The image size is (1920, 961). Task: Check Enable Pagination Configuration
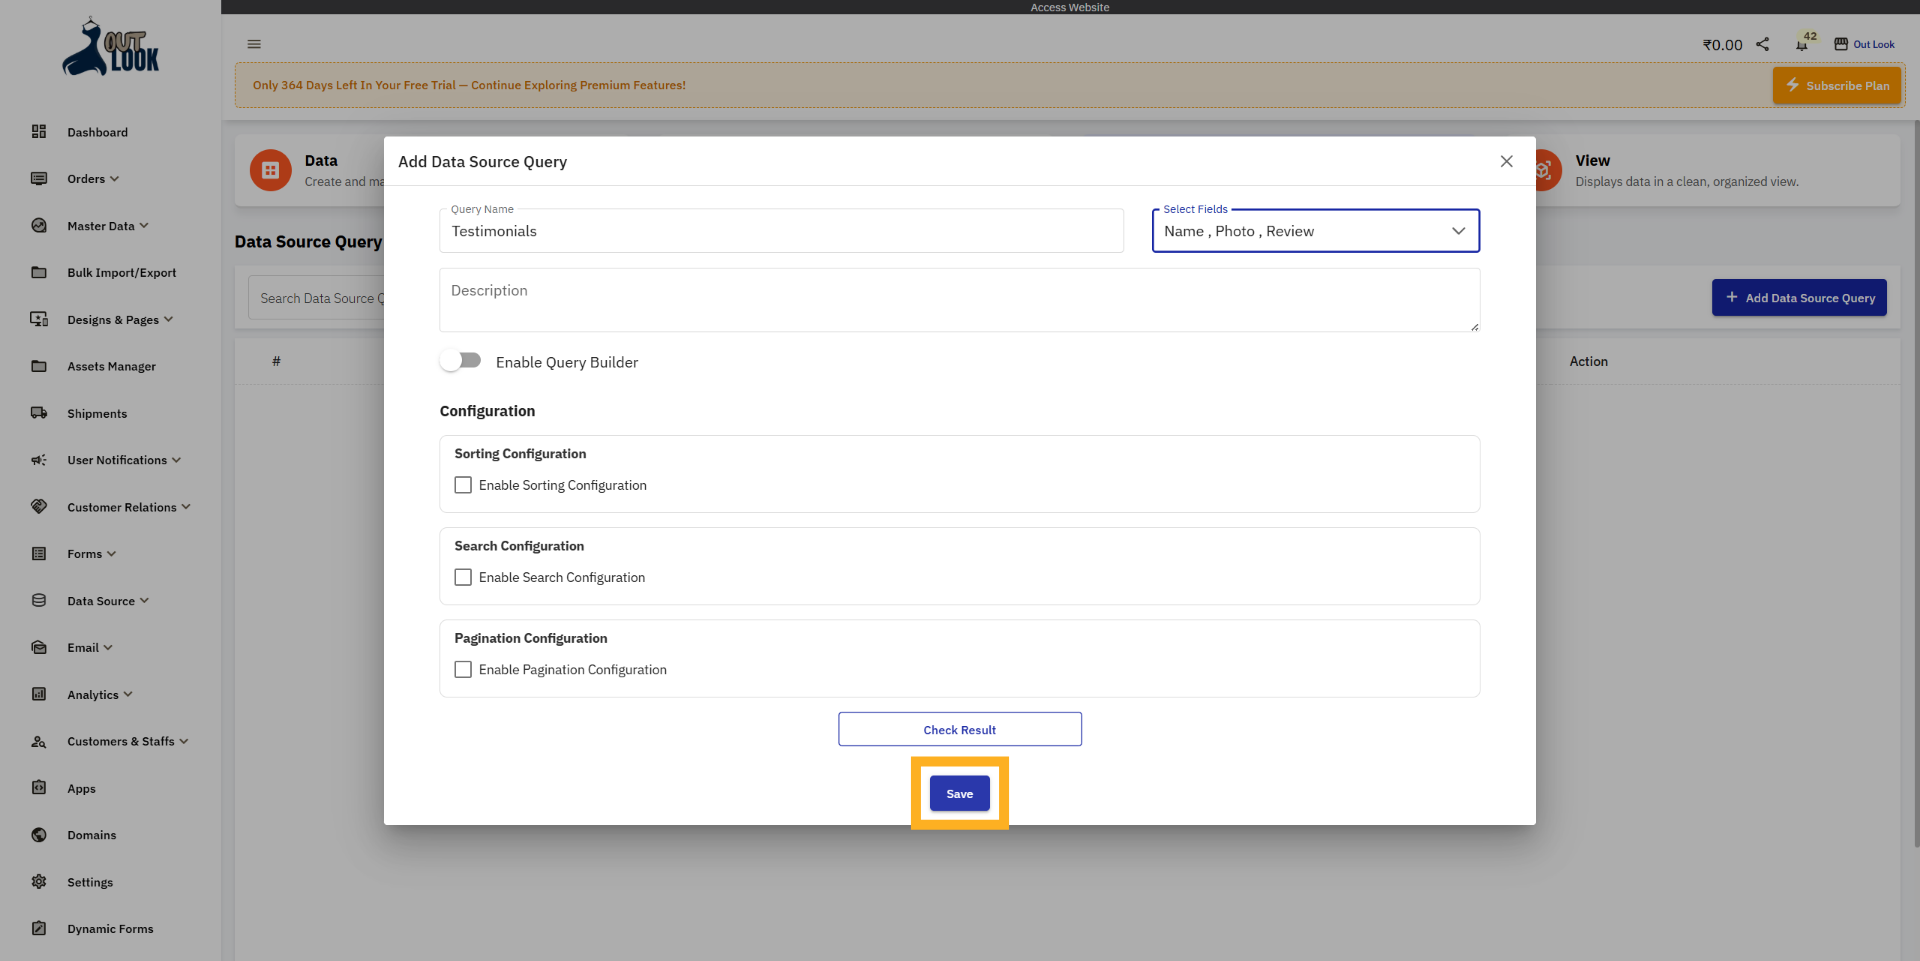pos(462,669)
